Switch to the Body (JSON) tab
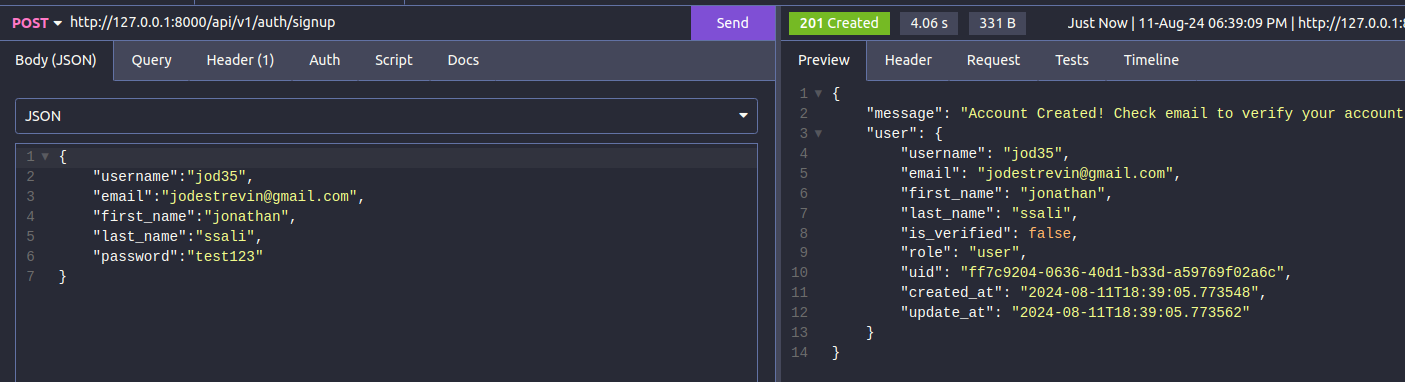The width and height of the screenshot is (1405, 382). [56, 60]
